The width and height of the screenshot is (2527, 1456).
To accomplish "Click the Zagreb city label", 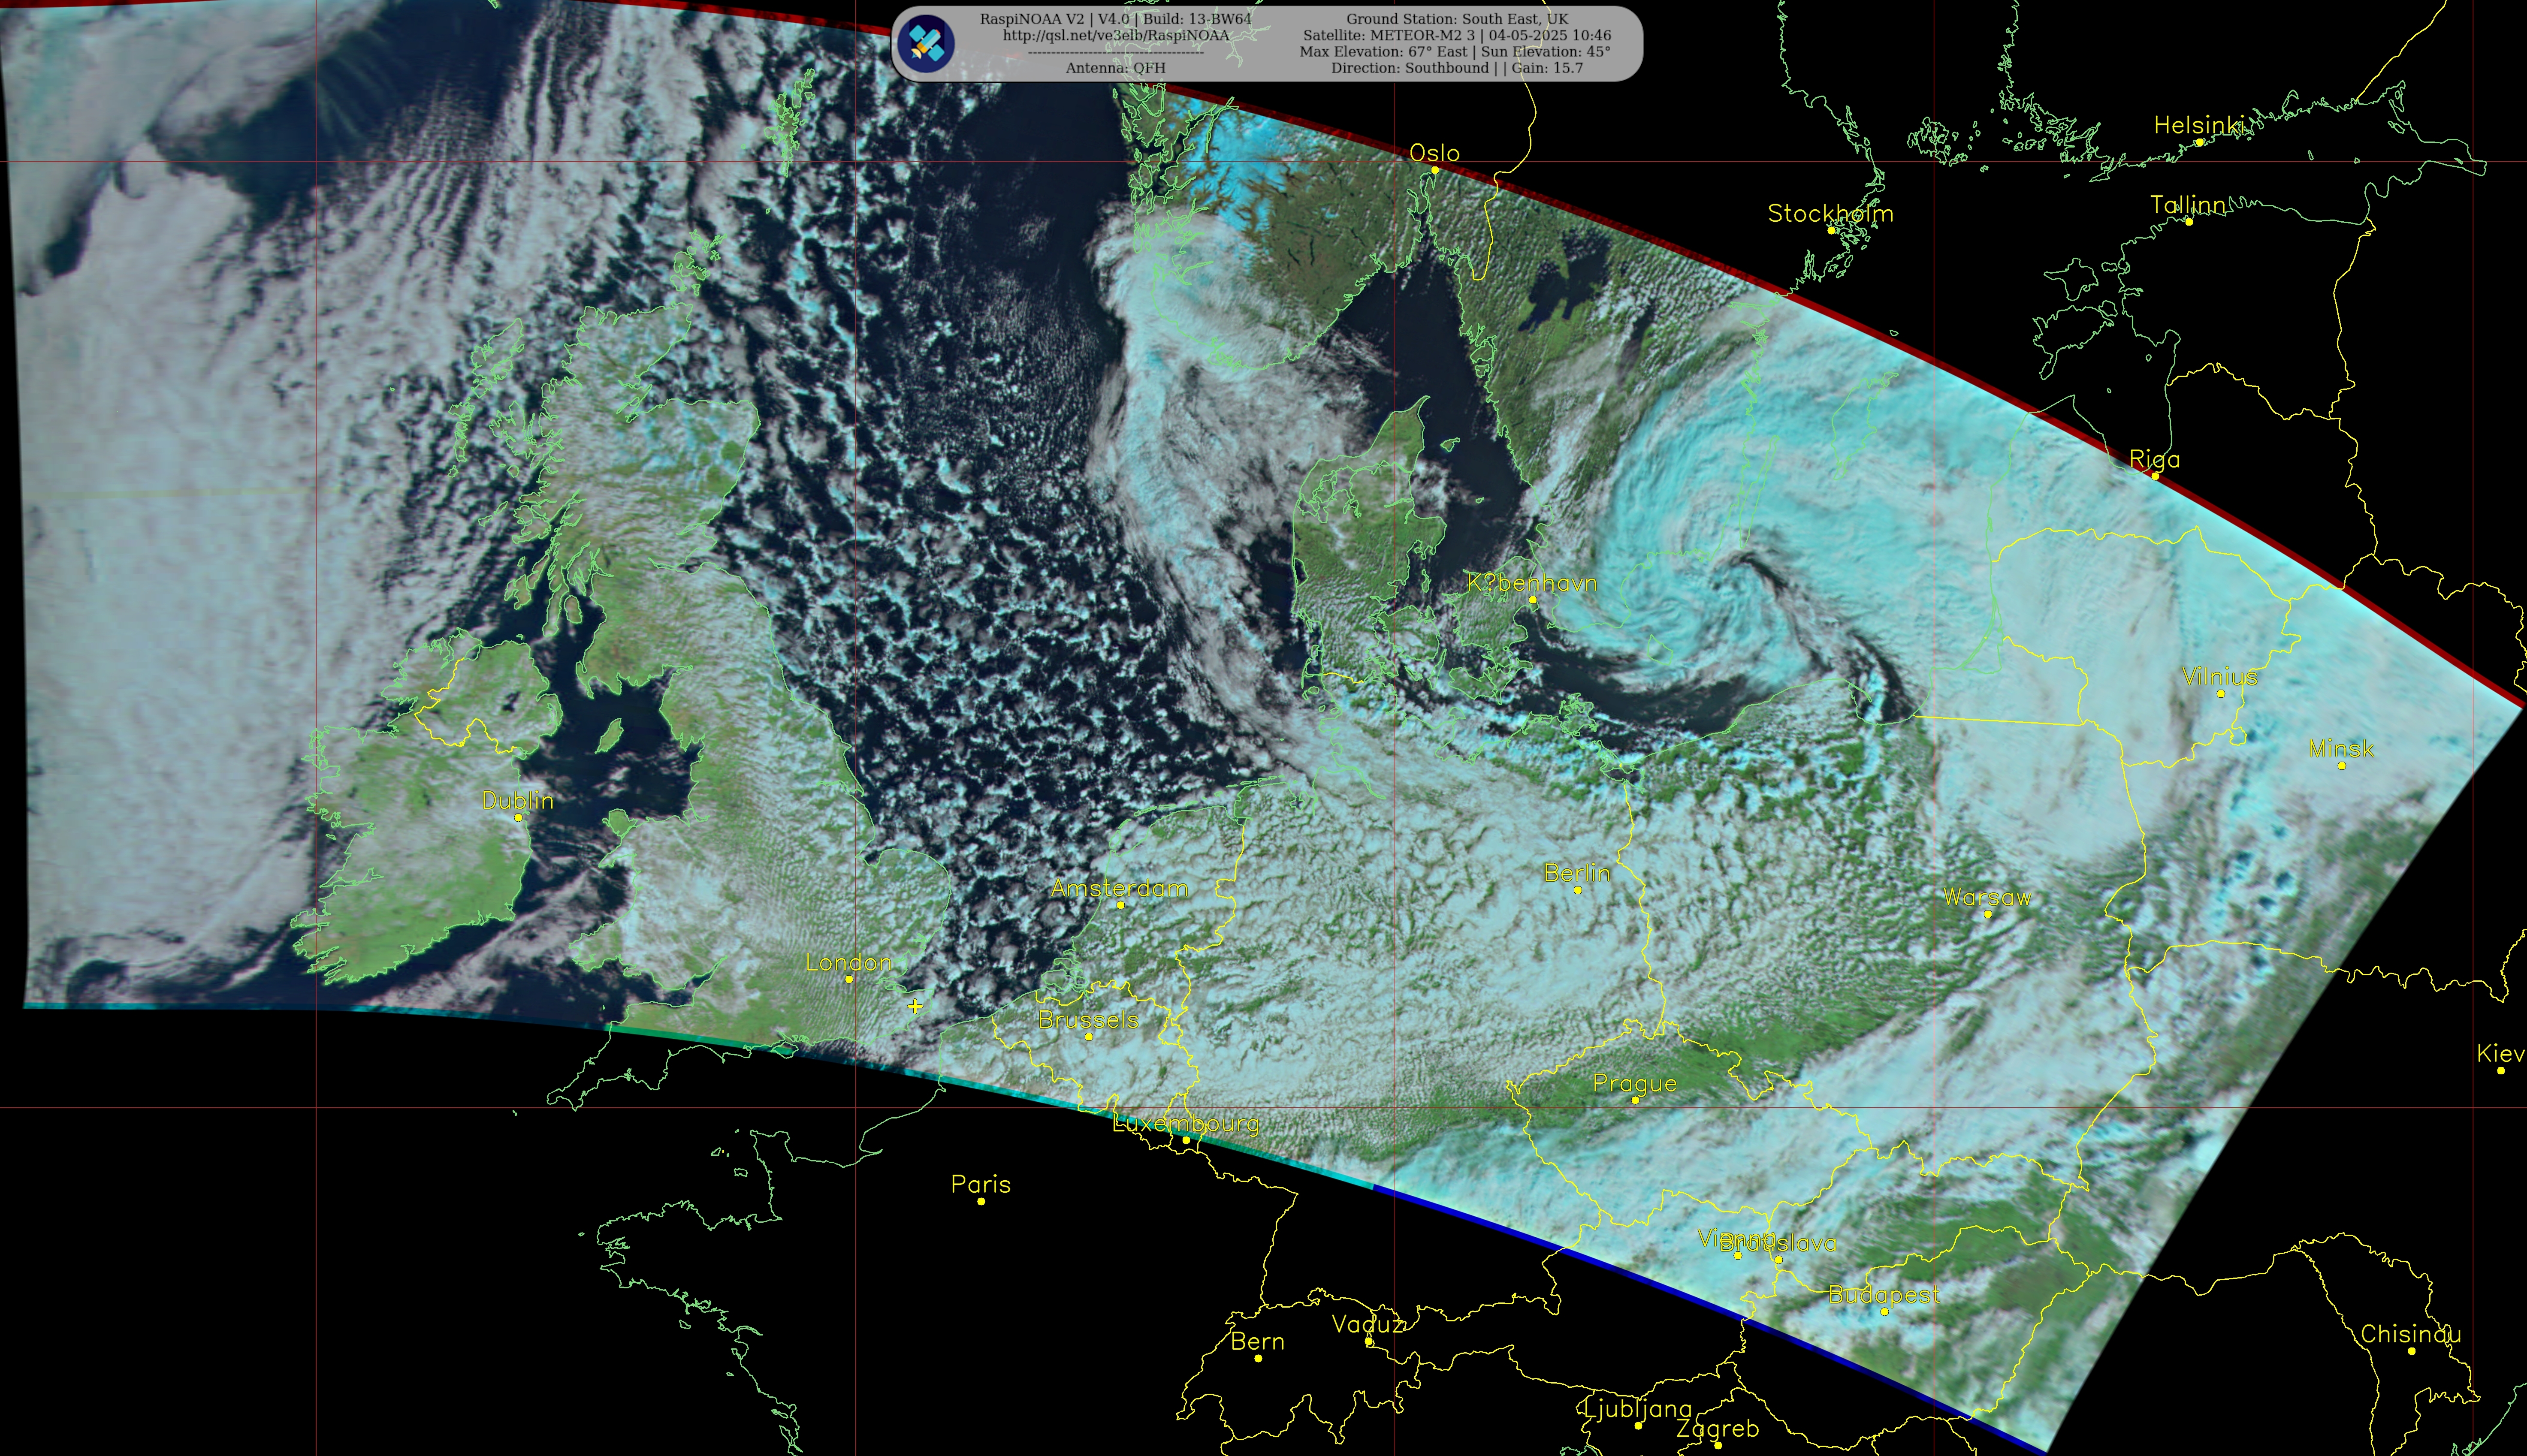I will click(1717, 1429).
